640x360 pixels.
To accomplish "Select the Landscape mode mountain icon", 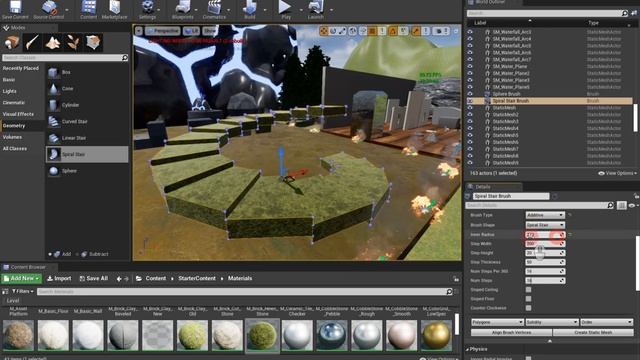I will tap(53, 42).
